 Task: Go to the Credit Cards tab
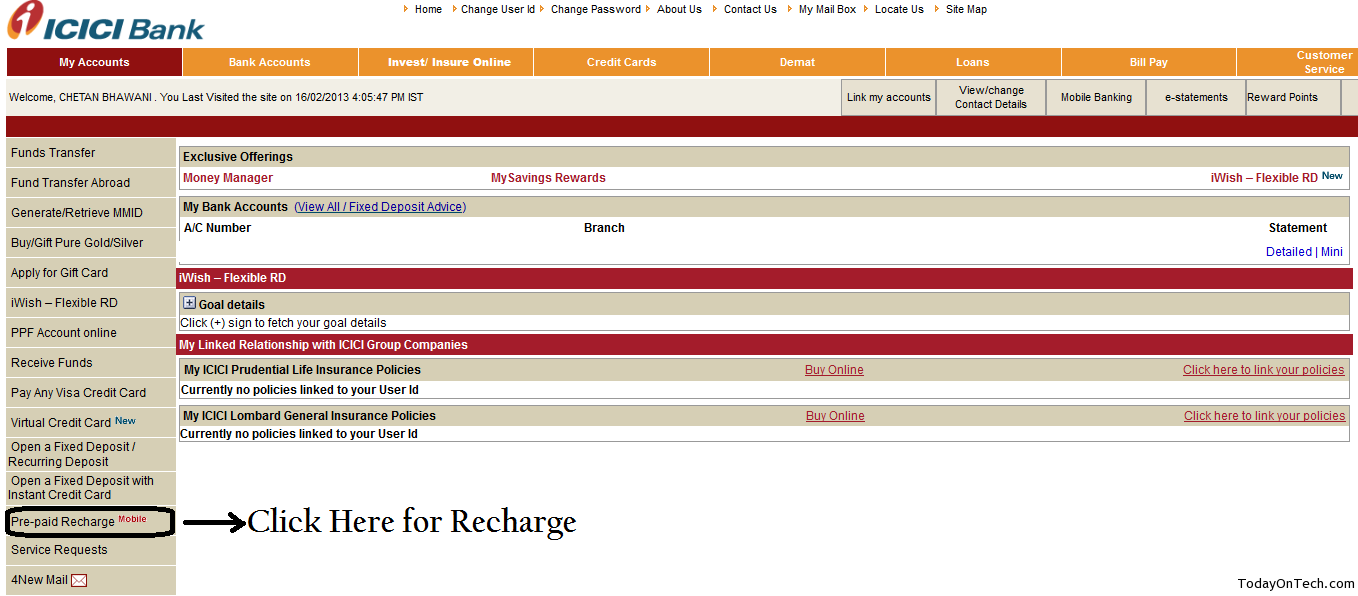click(621, 62)
